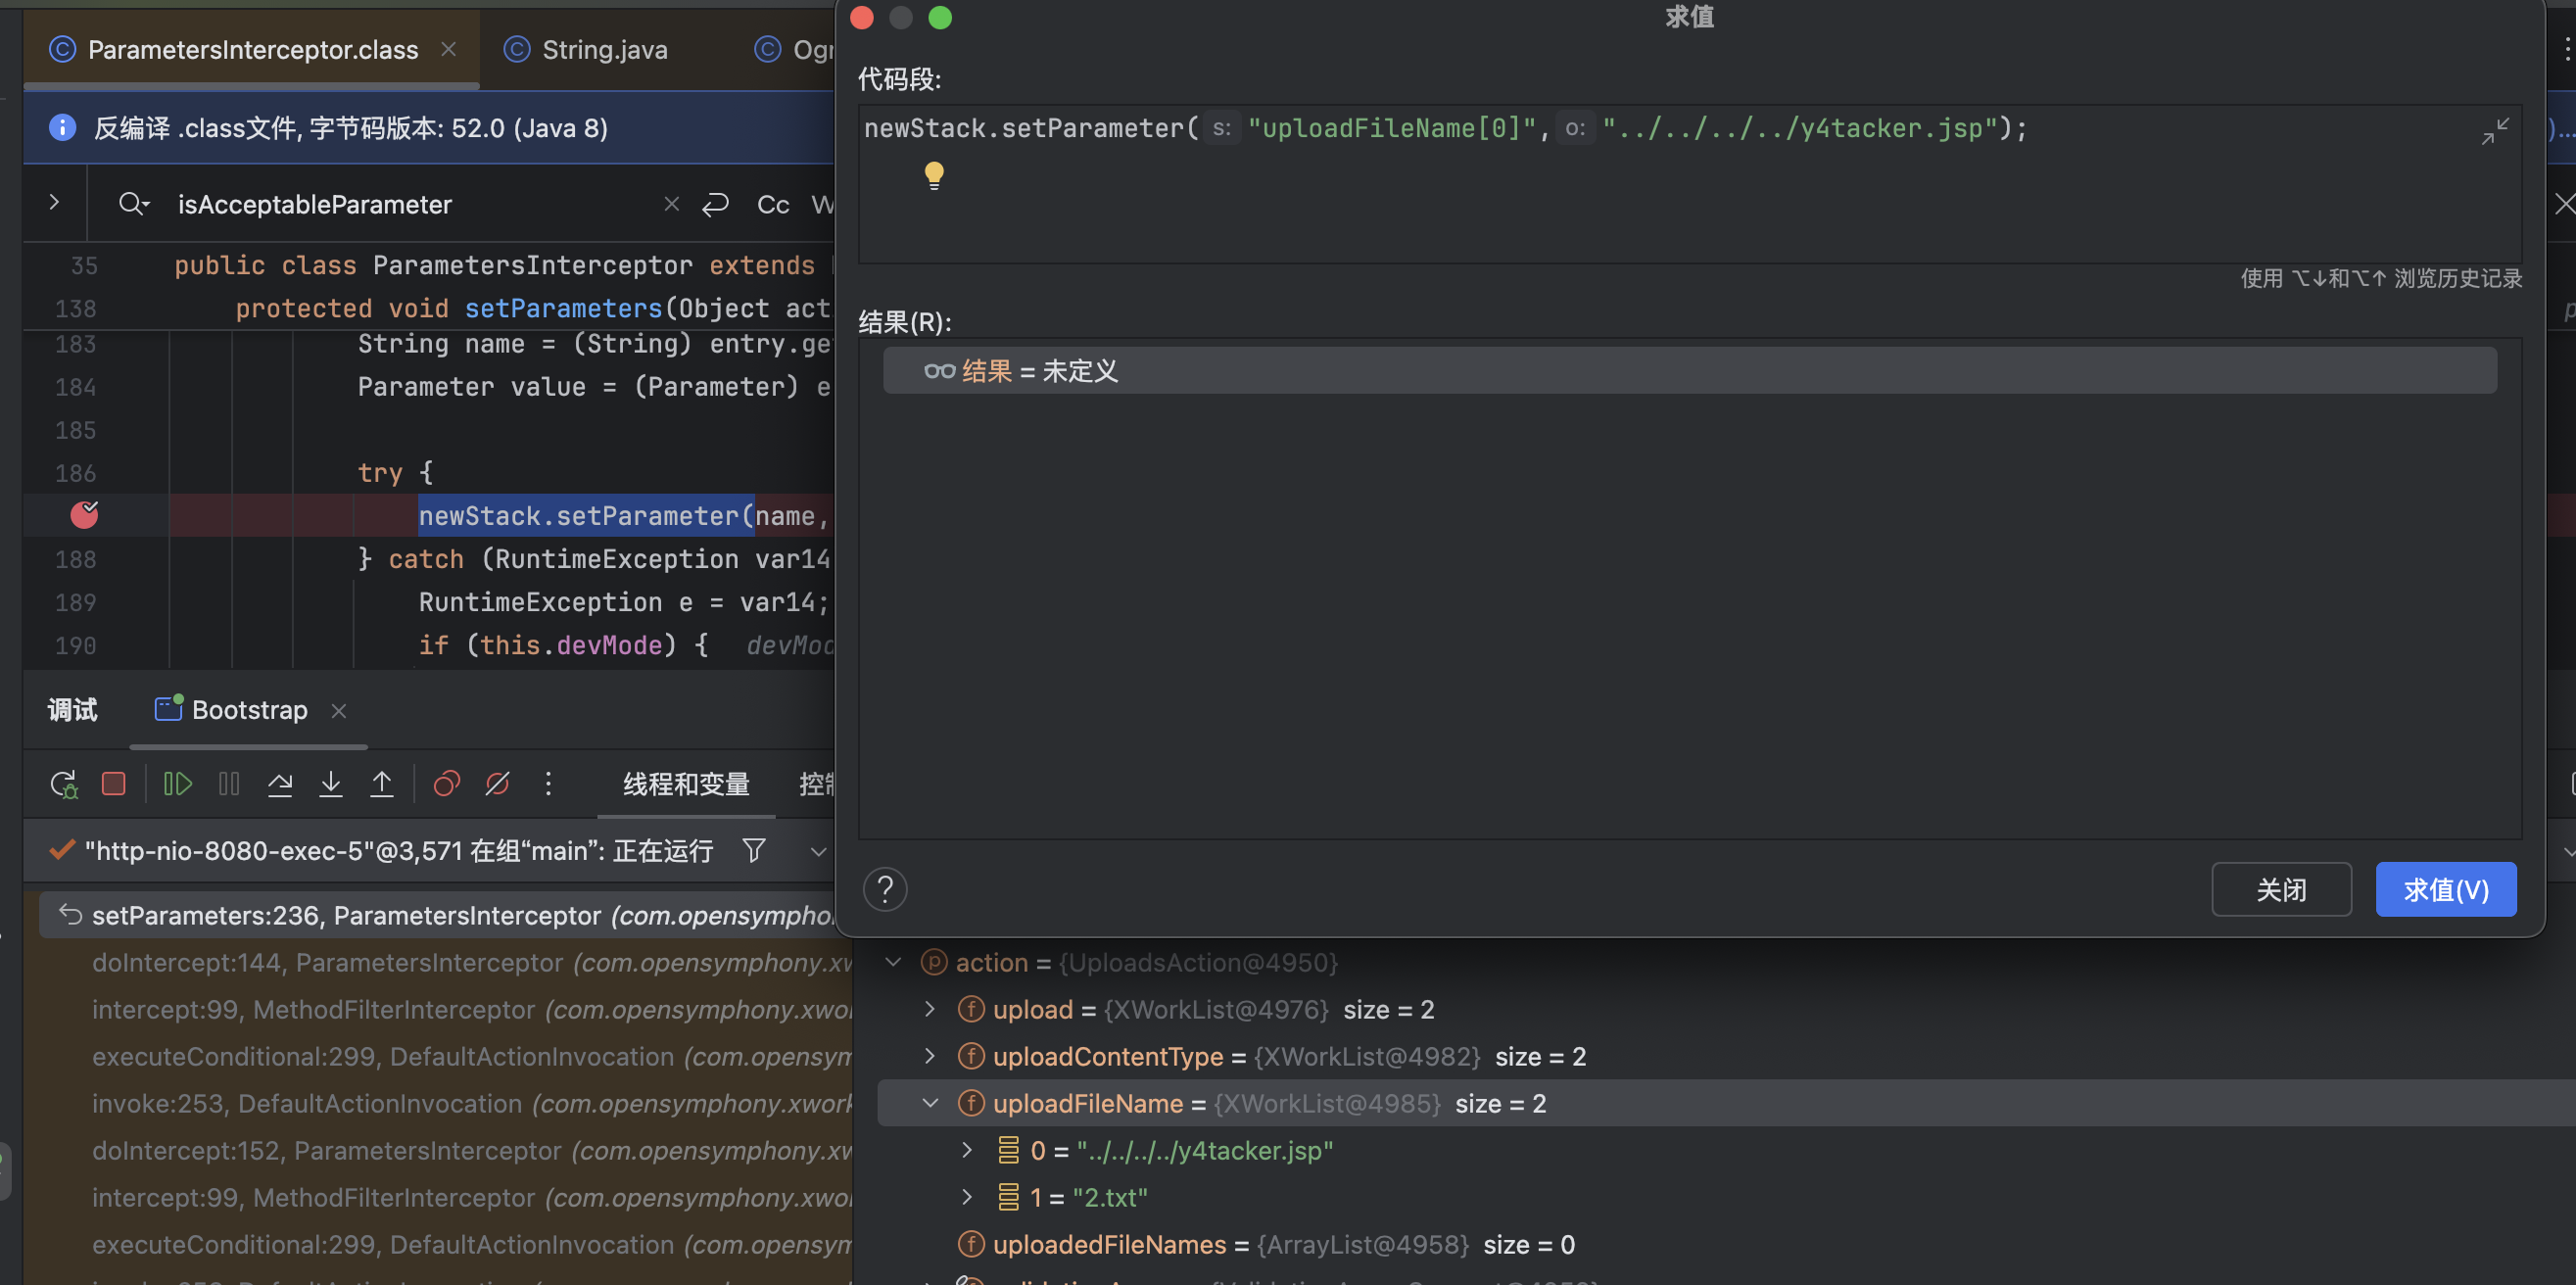The width and height of the screenshot is (2576, 1285).
Task: Open the thread filter funnel
Action: coord(753,850)
